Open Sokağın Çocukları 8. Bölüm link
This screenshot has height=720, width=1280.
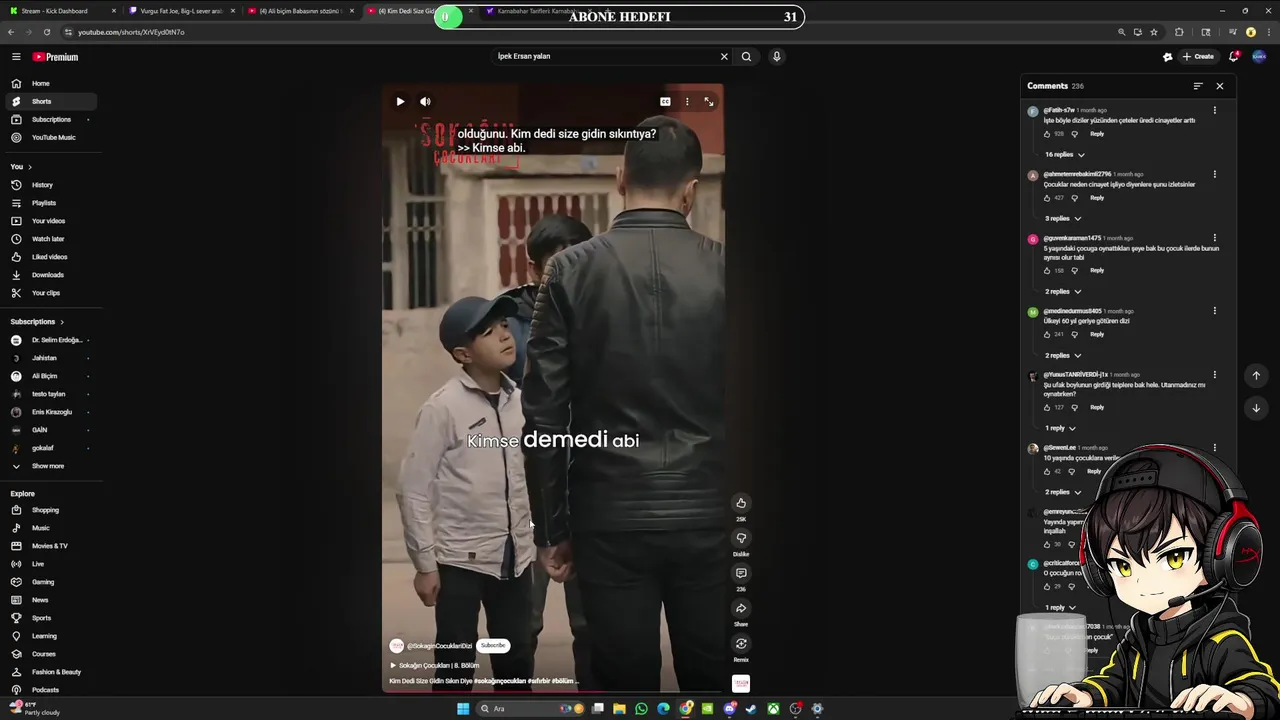click(434, 665)
